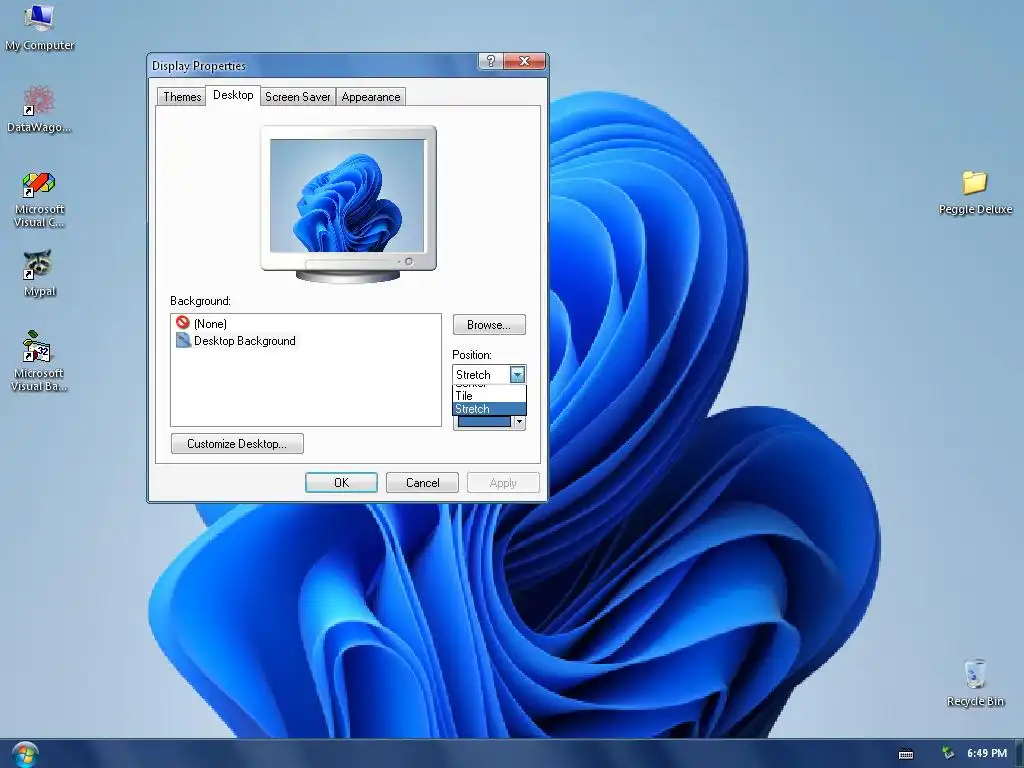This screenshot has height=768, width=1024.
Task: Close the Display Properties dialog
Action: click(524, 61)
